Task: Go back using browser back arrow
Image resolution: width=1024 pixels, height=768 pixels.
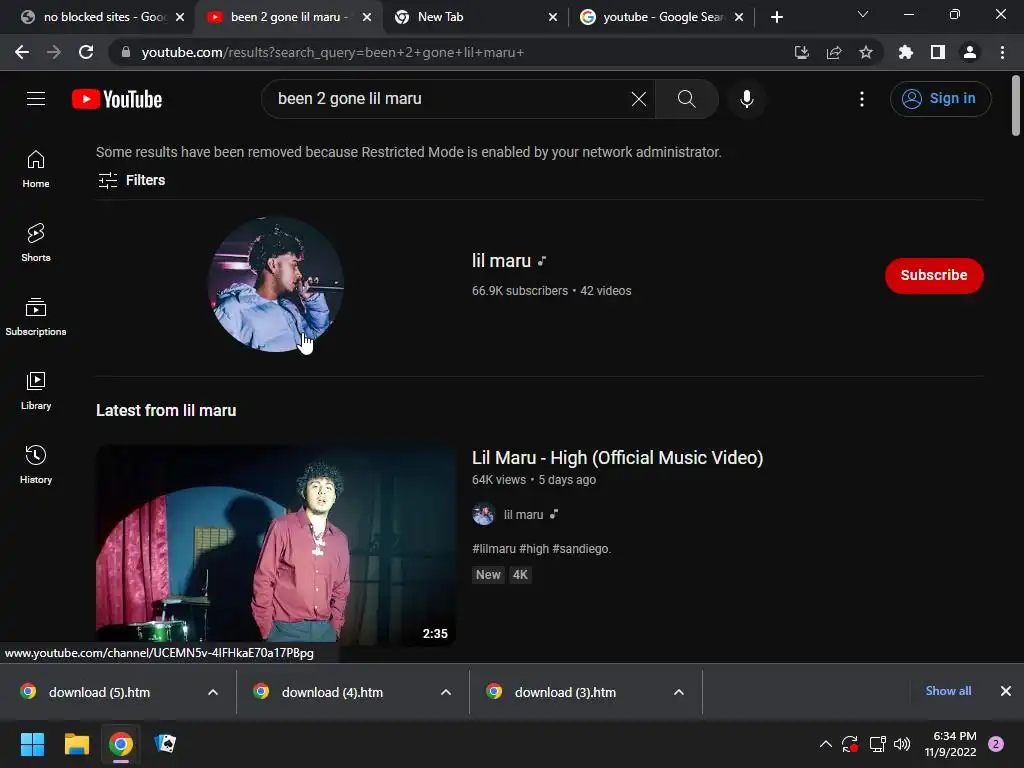Action: coord(22,52)
